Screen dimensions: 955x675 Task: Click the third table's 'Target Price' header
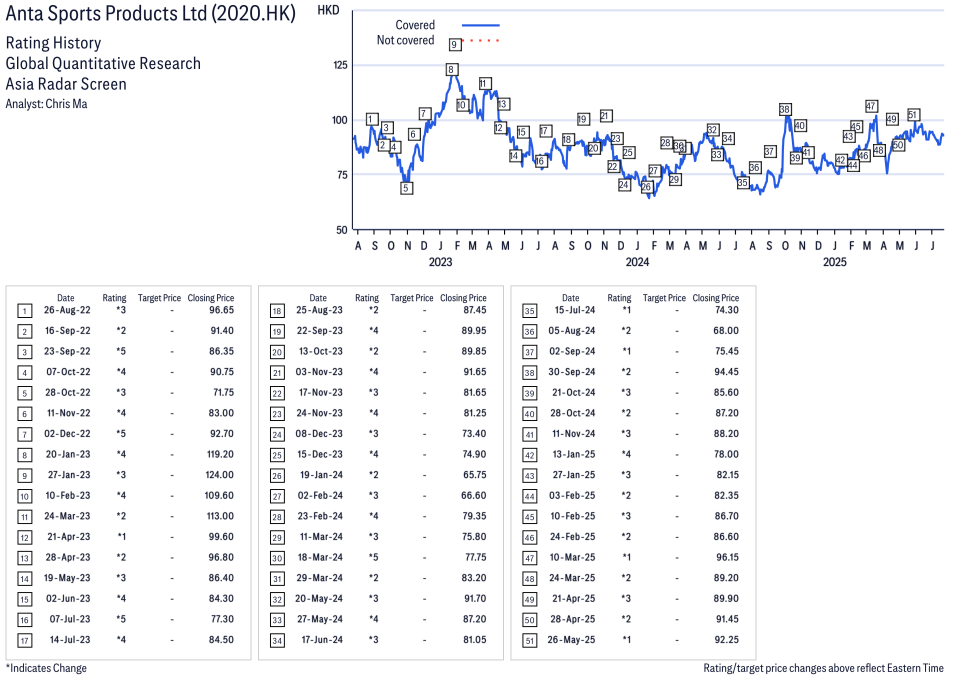[x=664, y=298]
